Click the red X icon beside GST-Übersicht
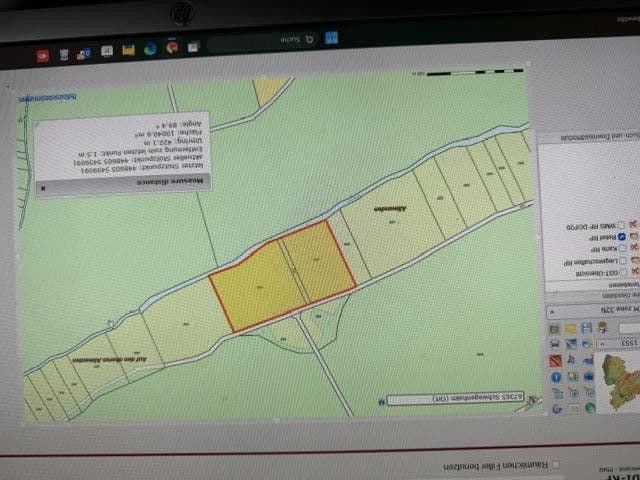This screenshot has width=640, height=480. click(635, 271)
